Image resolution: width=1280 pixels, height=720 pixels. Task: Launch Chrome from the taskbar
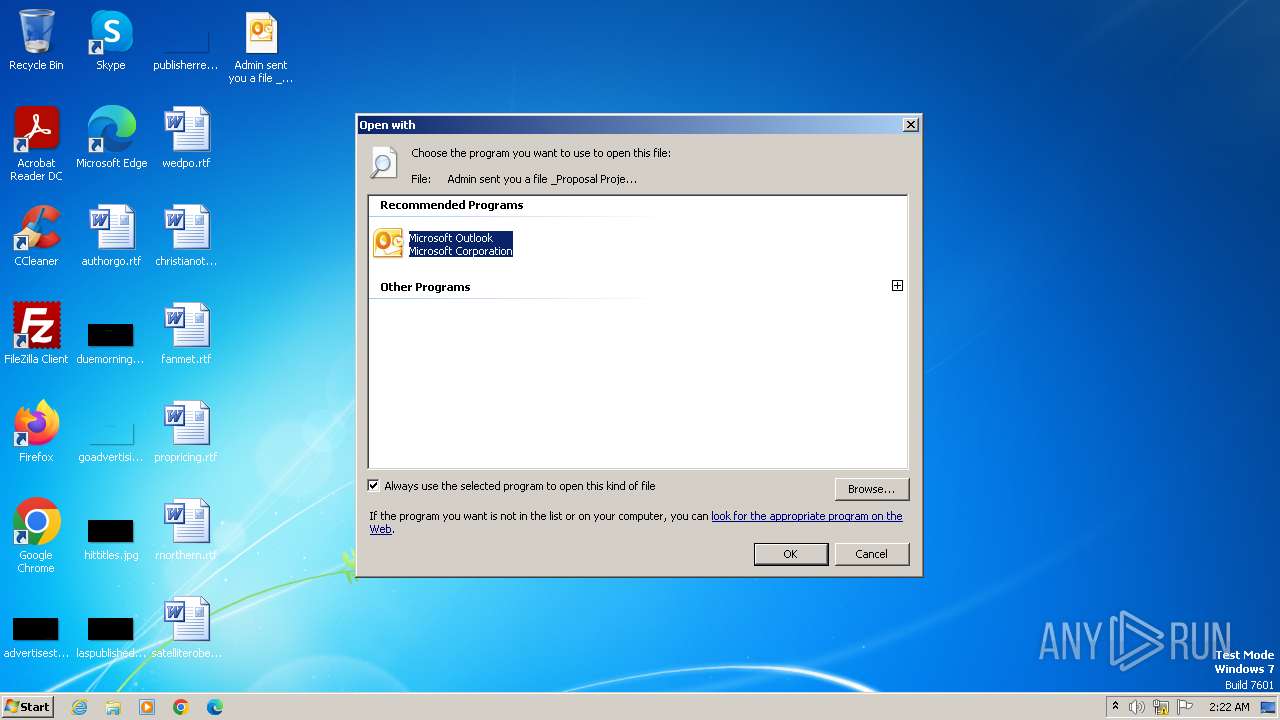click(x=181, y=707)
